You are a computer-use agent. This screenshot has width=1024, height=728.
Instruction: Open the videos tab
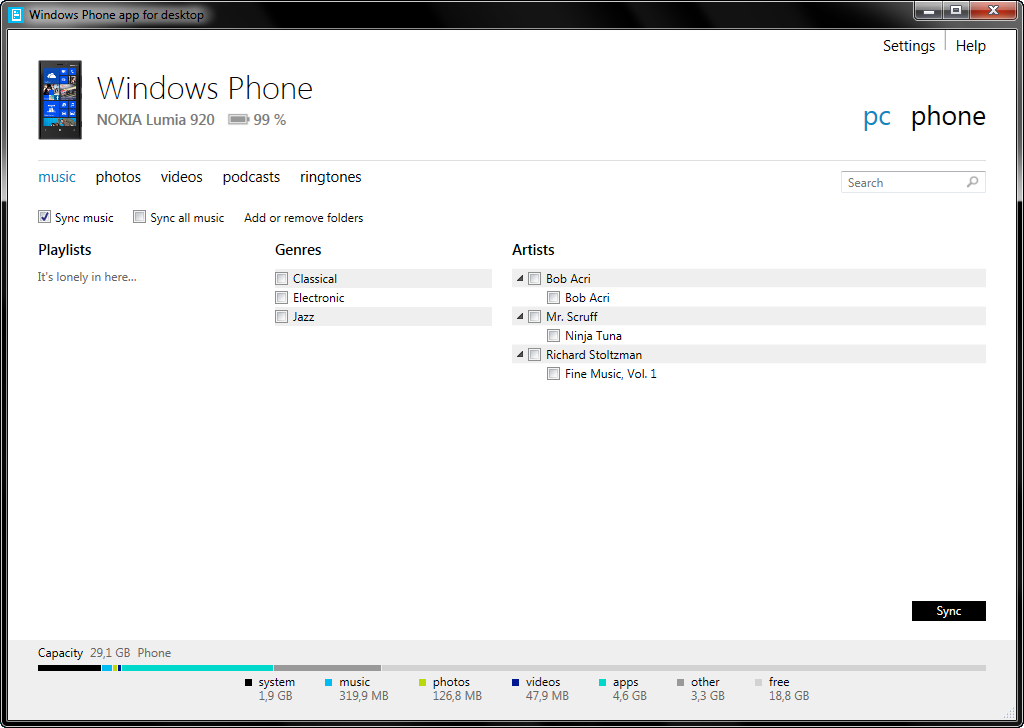pos(182,177)
